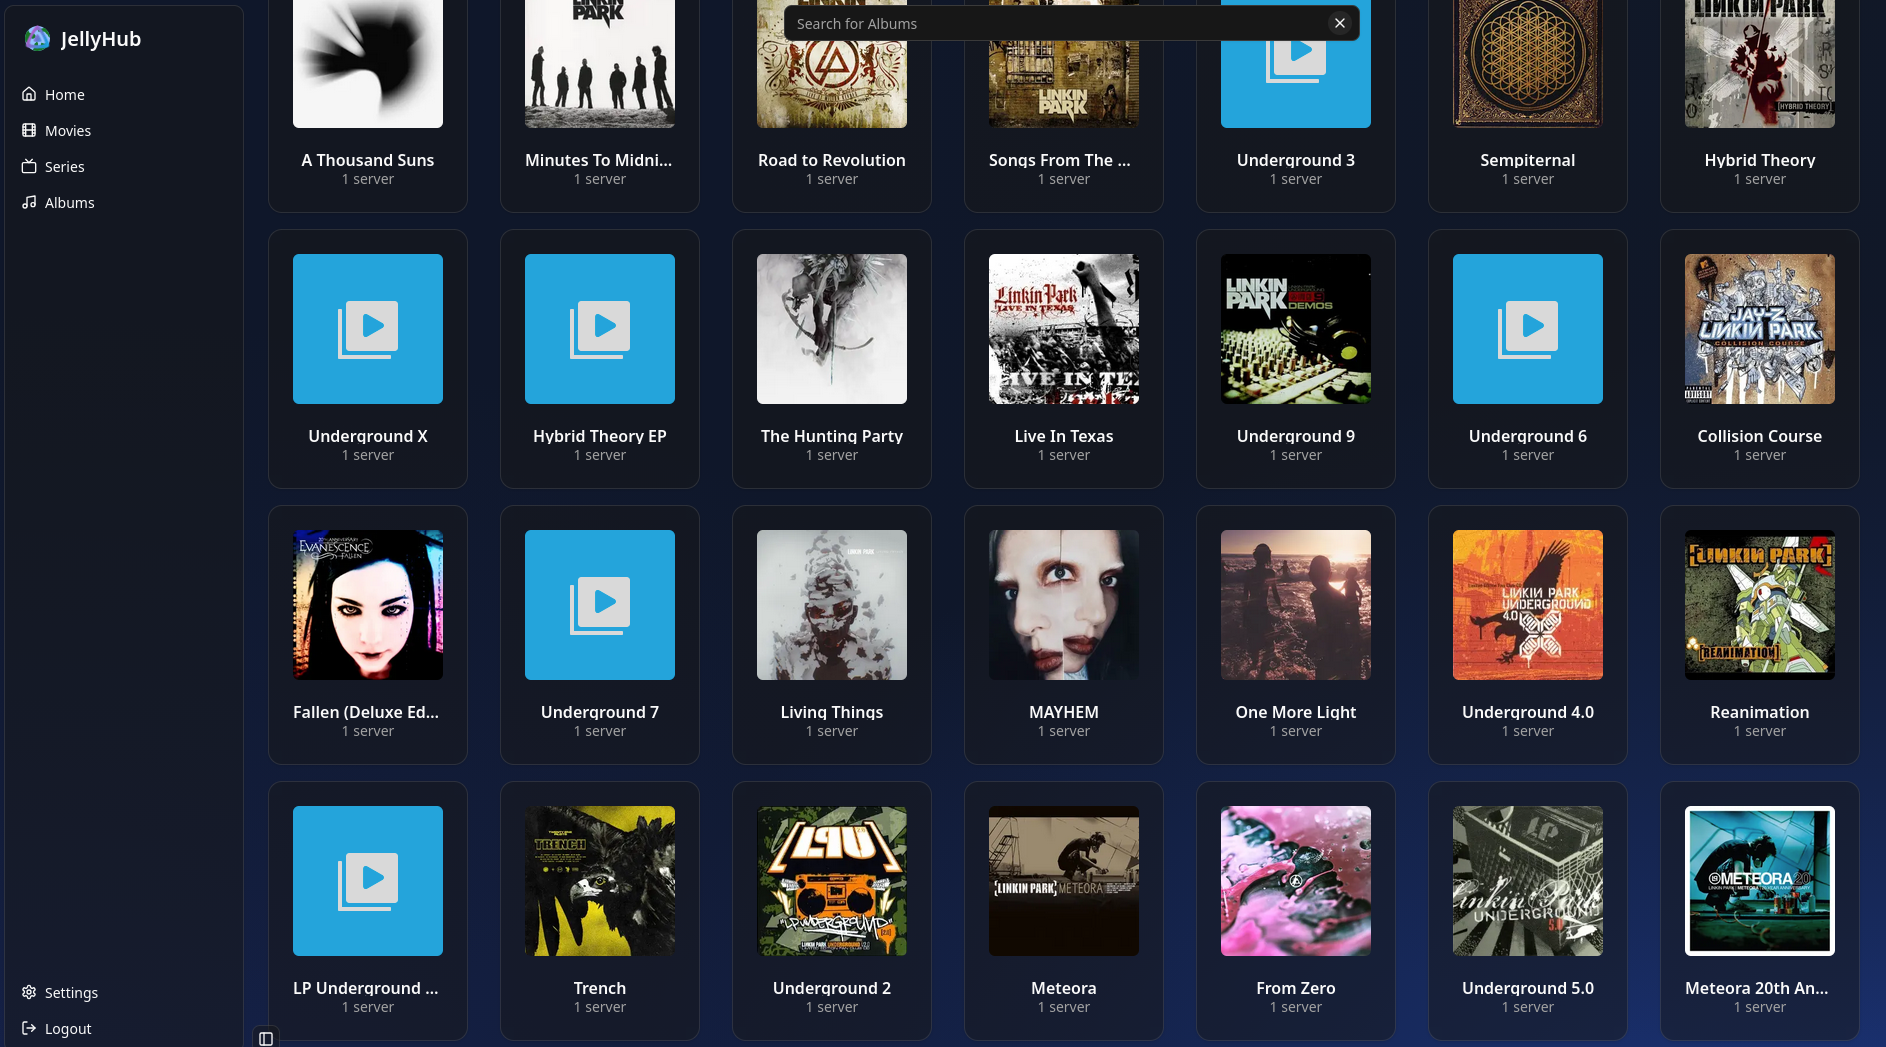
Task: Click the "Collision Course" title text
Action: point(1760,436)
